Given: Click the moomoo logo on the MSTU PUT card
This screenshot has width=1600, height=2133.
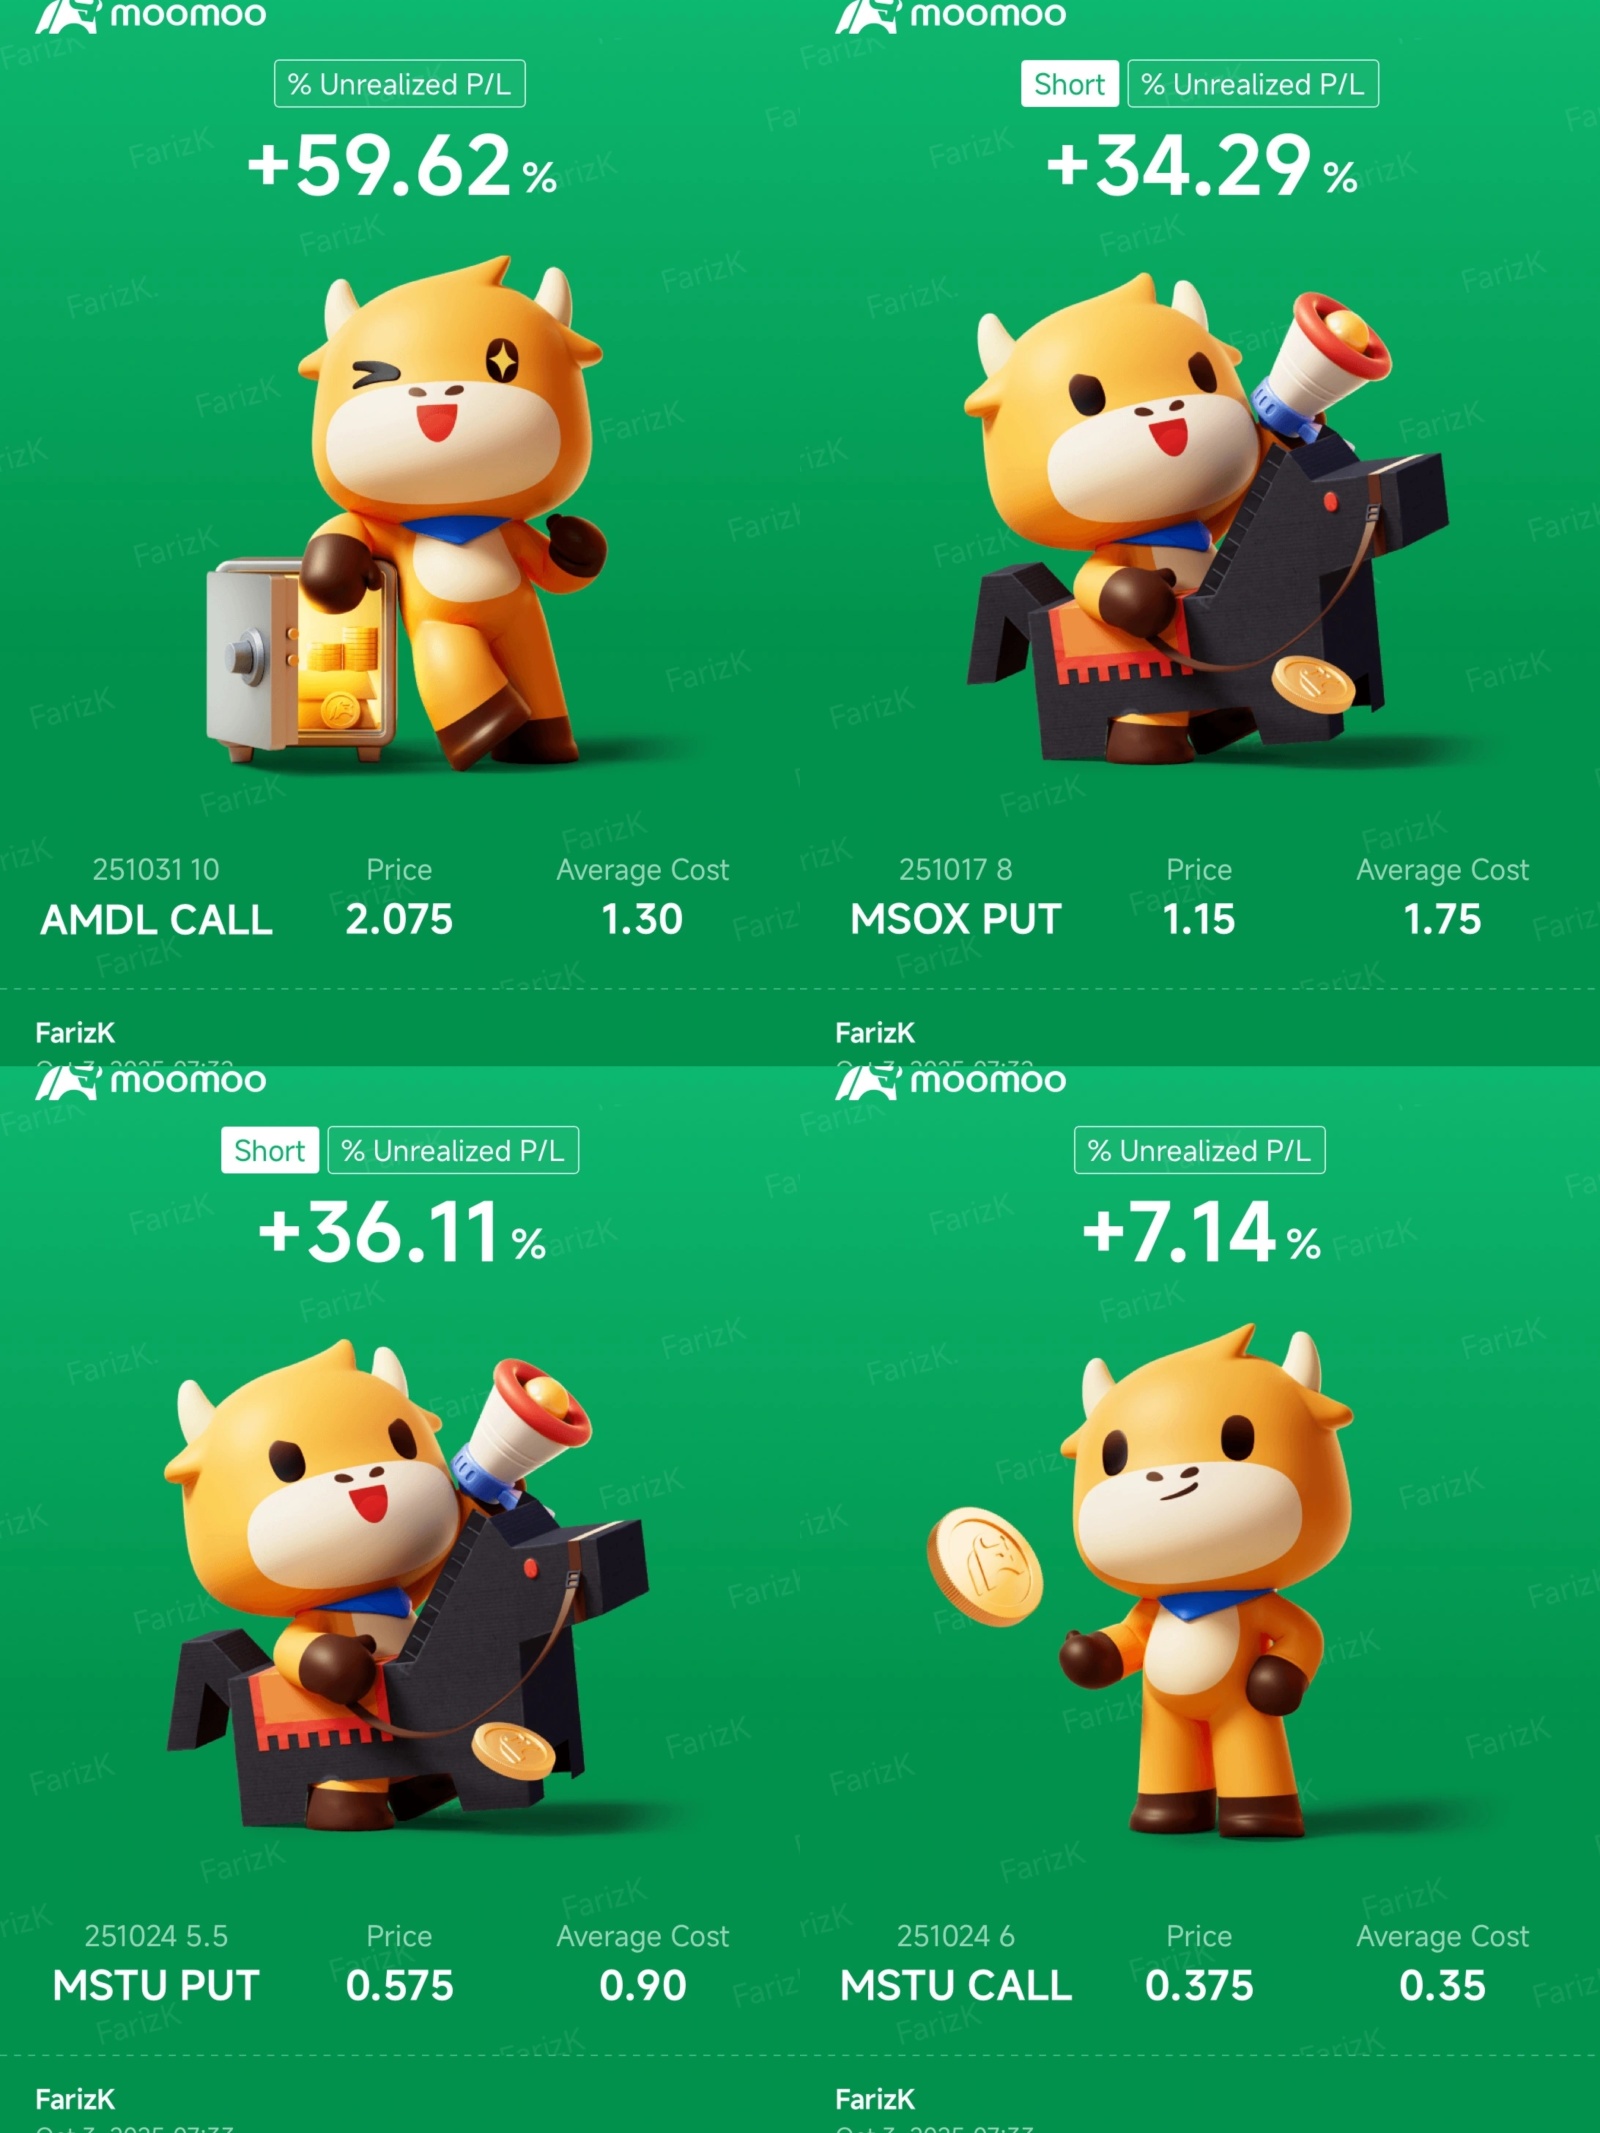Looking at the screenshot, I should 151,1081.
